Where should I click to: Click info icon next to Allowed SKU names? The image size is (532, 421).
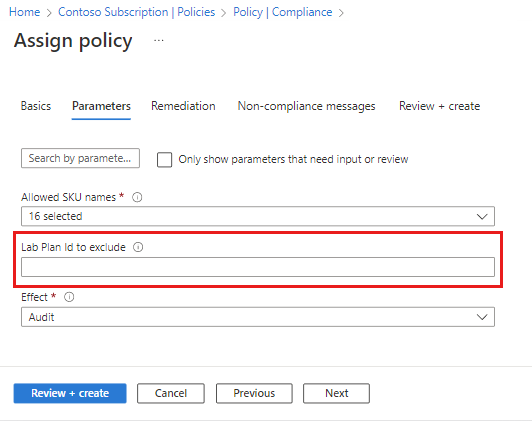point(137,197)
